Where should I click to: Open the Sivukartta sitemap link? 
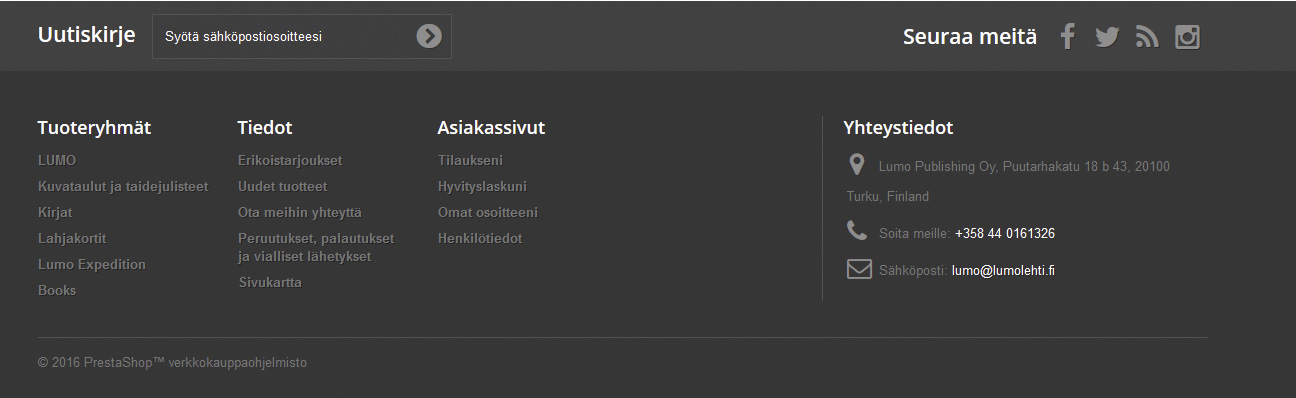[x=270, y=282]
